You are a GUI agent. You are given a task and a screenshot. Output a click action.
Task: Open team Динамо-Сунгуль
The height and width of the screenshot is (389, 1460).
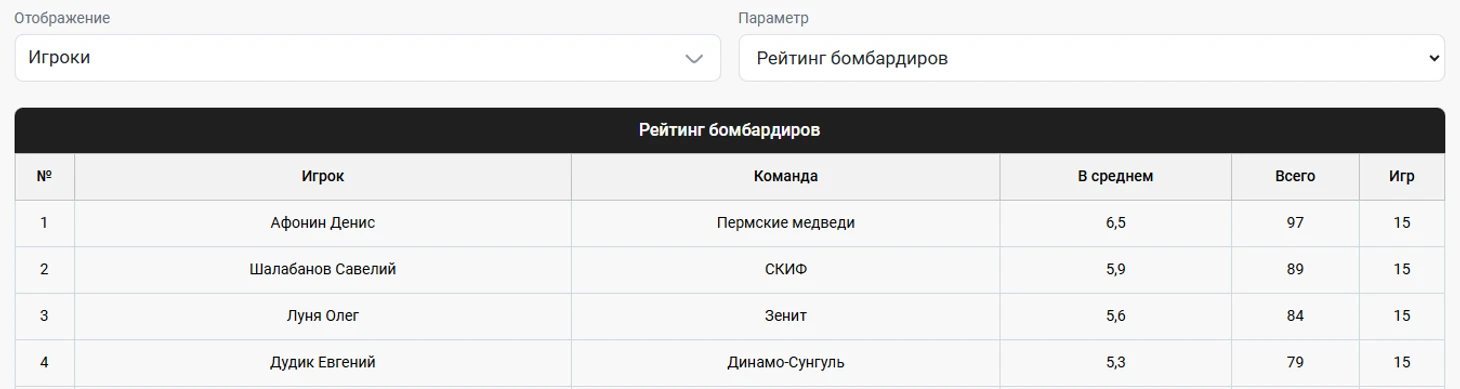[x=786, y=362]
